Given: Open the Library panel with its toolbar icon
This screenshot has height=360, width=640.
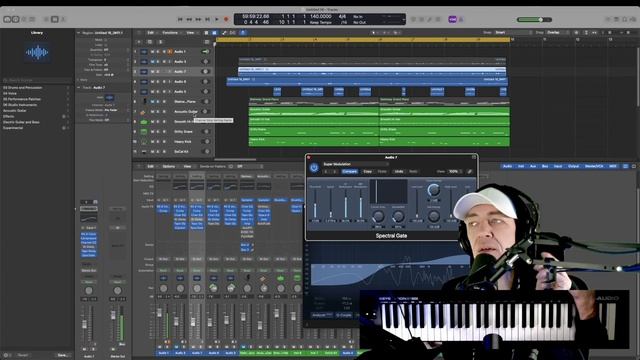Looking at the screenshot, I should pyautogui.click(x=7, y=19).
